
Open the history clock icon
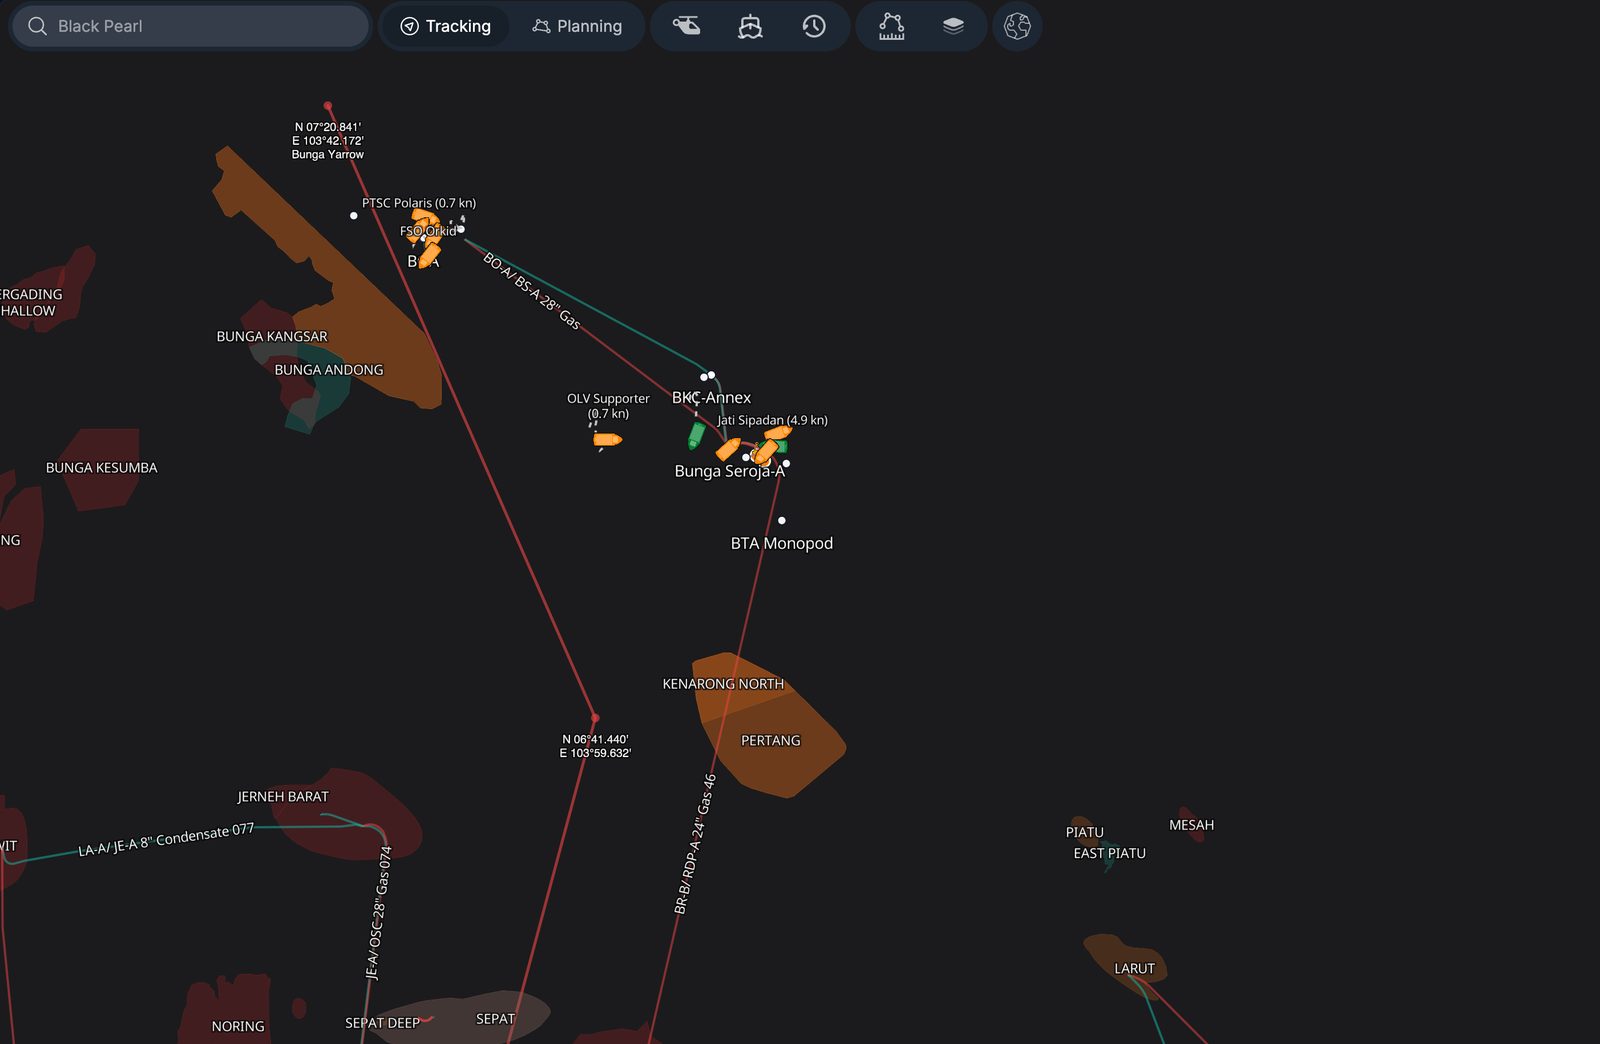coord(814,26)
